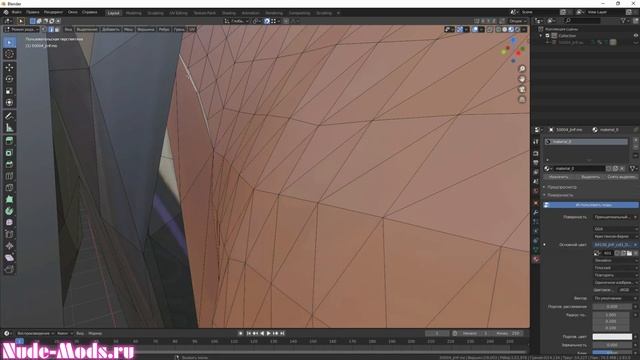Image resolution: width=640 pixels, height=360 pixels.
Task: Select the Rip Region tool
Action: [x=9, y=269]
